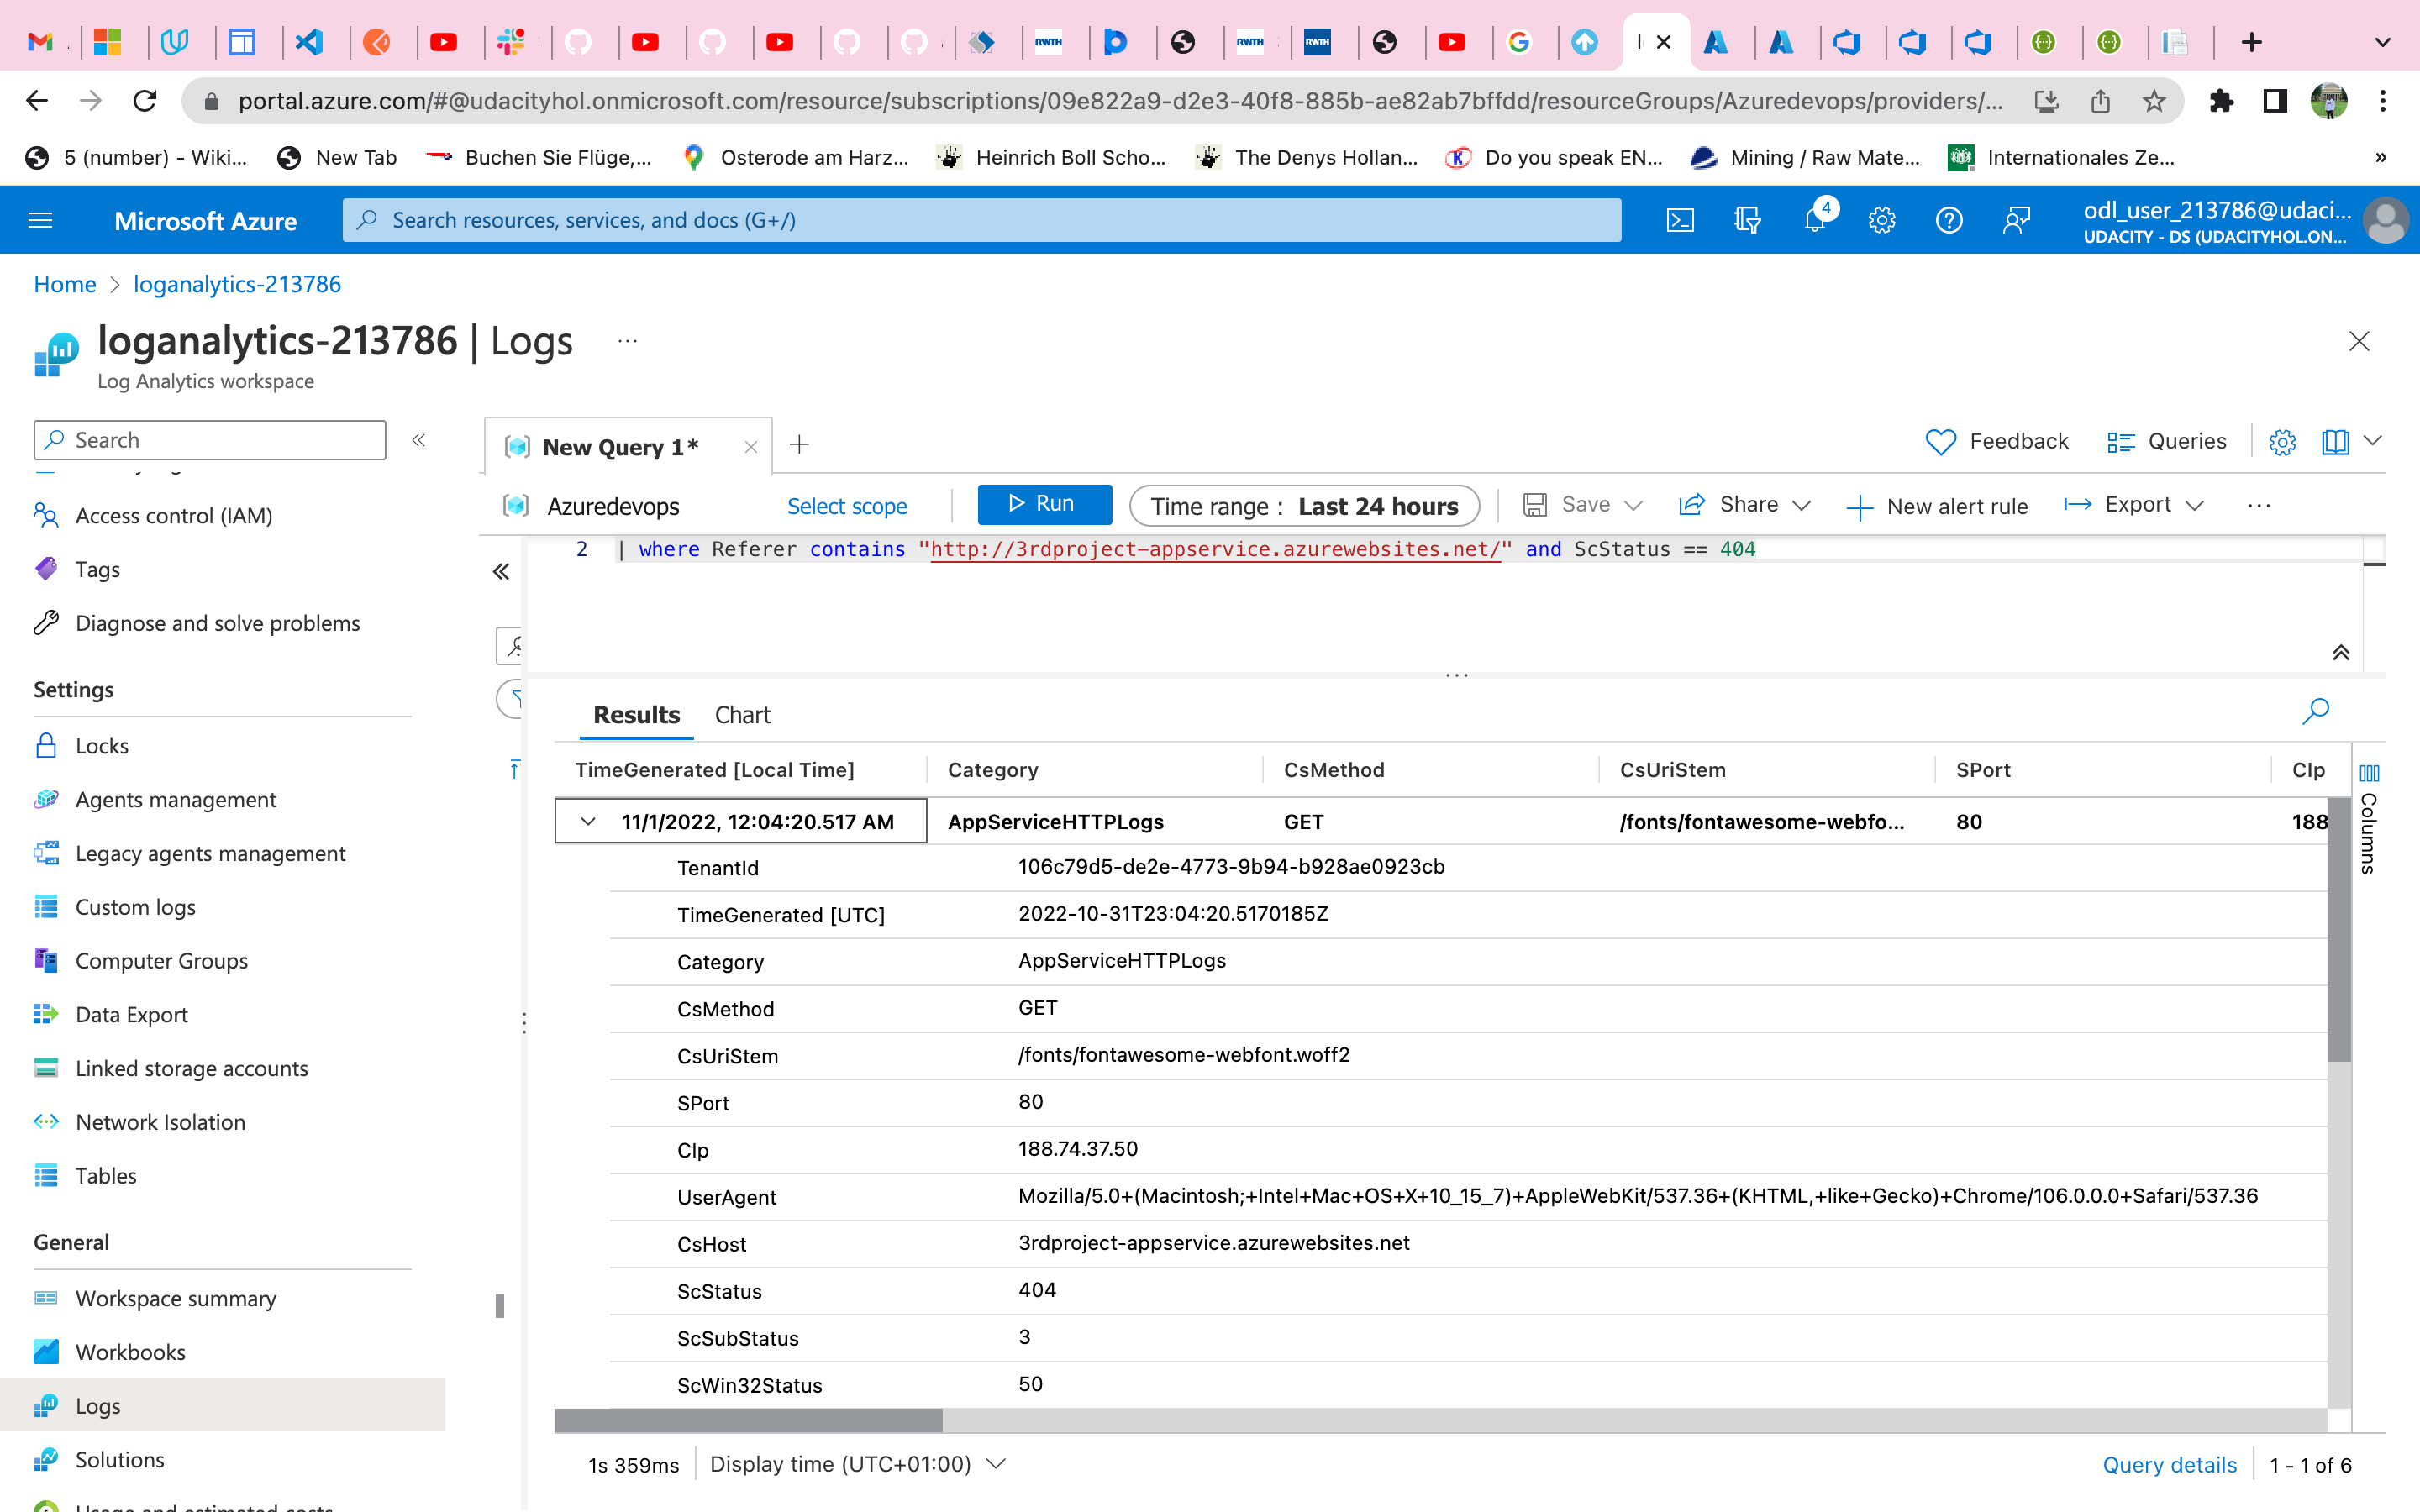Collapse the expanded 11/1/2022 result row
2420x1512 pixels.
pos(588,822)
